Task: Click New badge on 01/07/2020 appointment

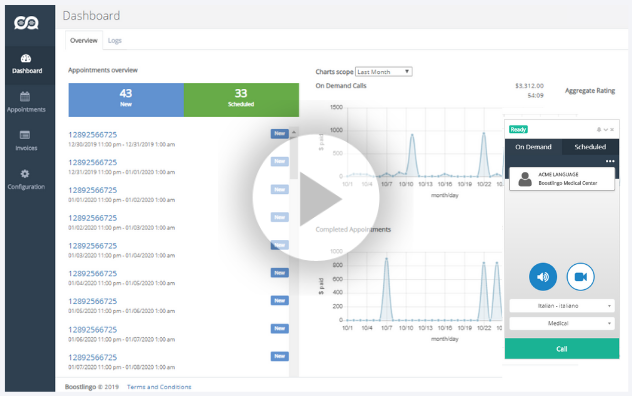Action: [x=280, y=356]
